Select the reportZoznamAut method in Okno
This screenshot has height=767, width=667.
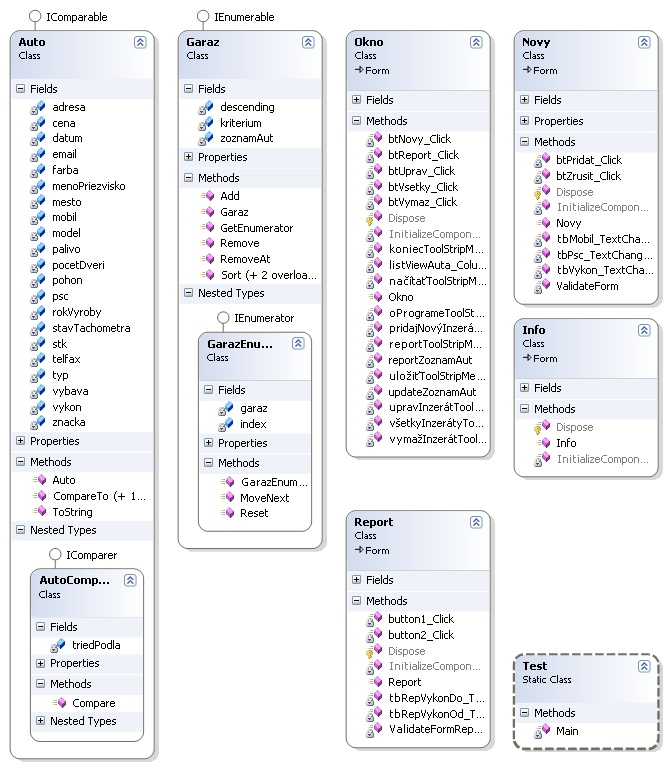click(x=430, y=360)
